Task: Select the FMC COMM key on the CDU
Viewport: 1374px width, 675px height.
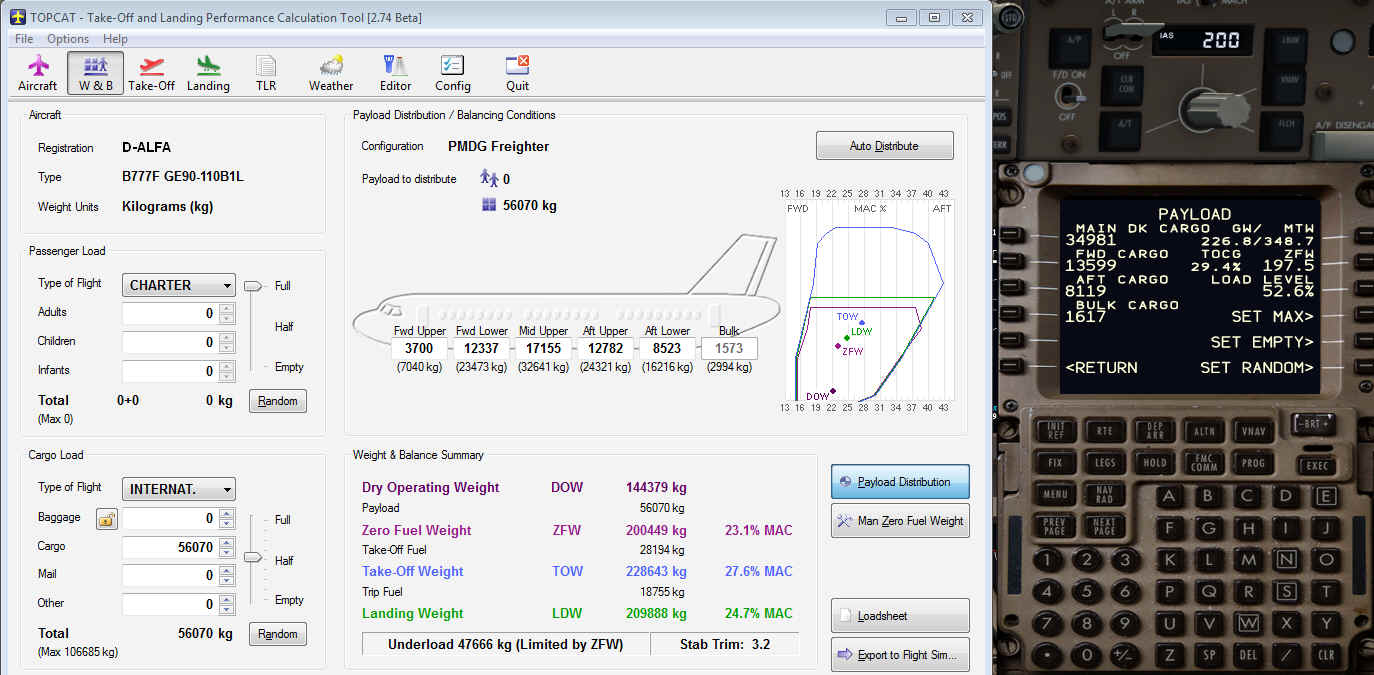Action: (1203, 463)
